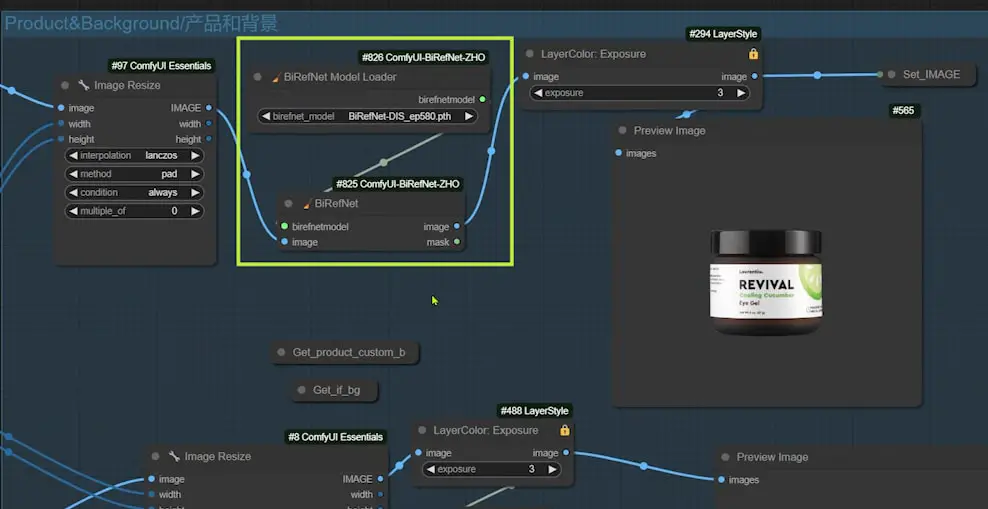
Task: Click the 'Product&Background/产品和背景' group title
Action: 141,24
